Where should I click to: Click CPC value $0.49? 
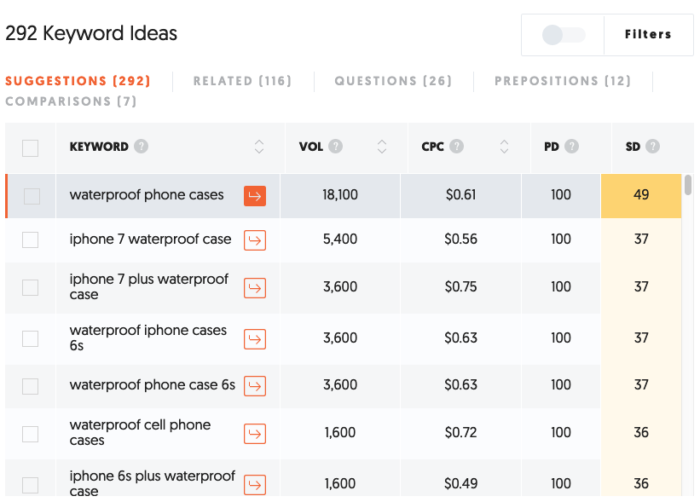tap(461, 484)
